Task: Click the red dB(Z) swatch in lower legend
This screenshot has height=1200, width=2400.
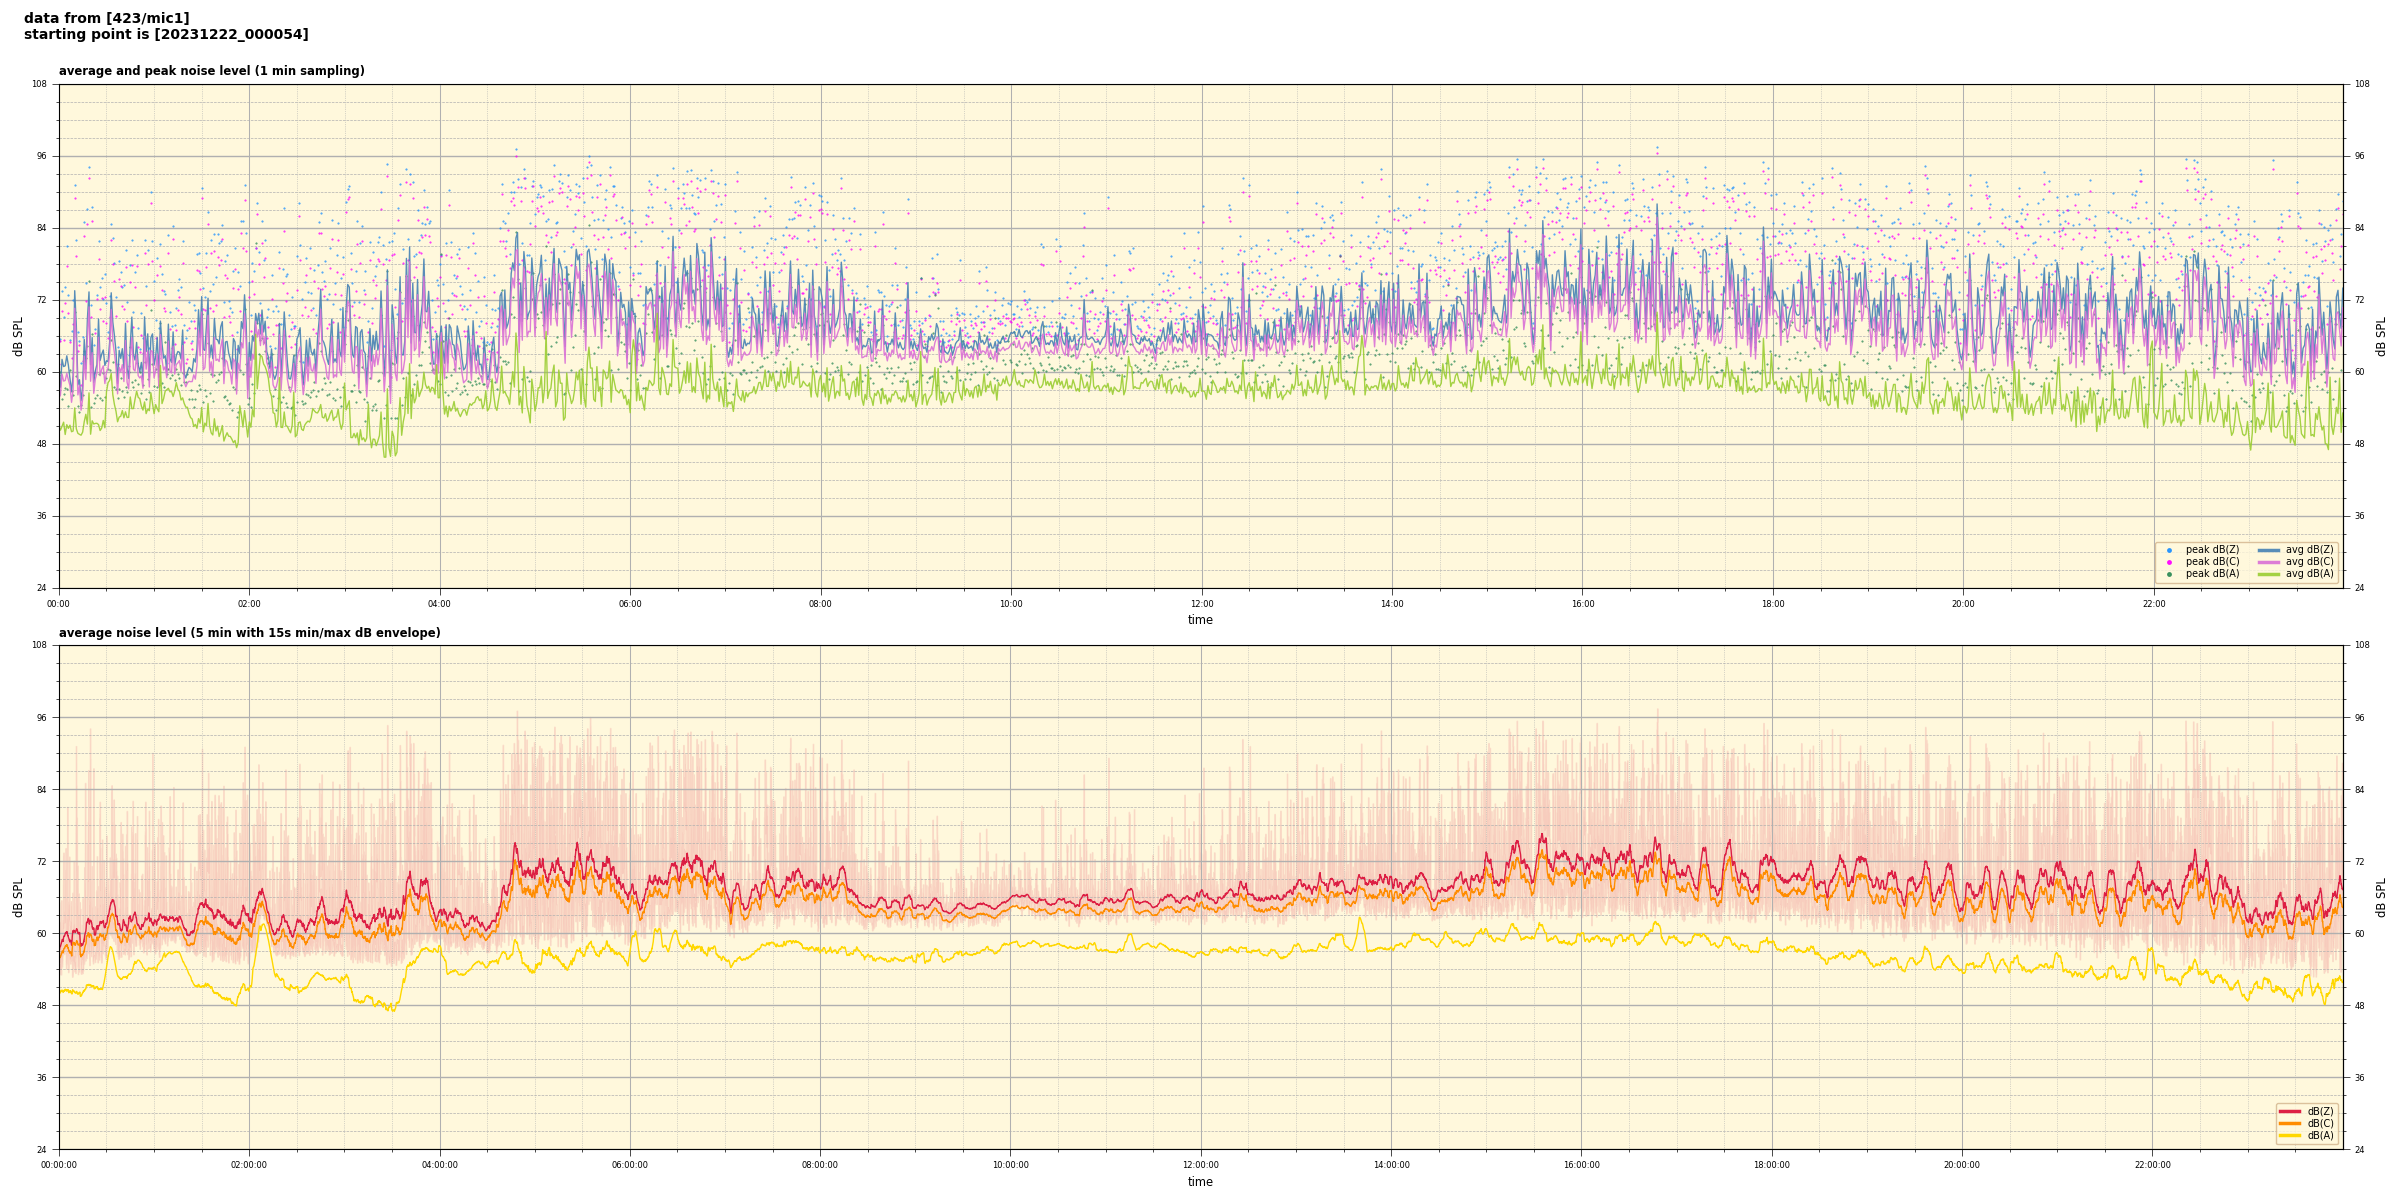Action: 2289,1111
